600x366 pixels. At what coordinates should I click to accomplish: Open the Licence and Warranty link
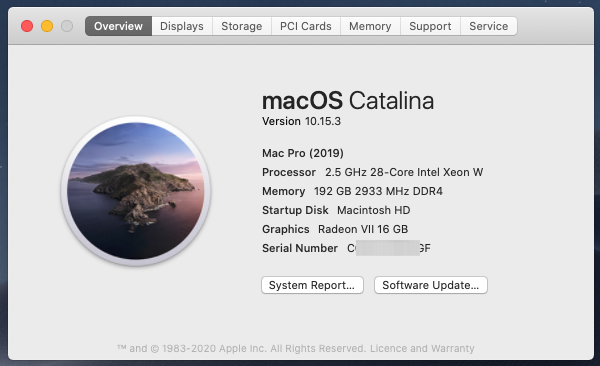coord(422,348)
